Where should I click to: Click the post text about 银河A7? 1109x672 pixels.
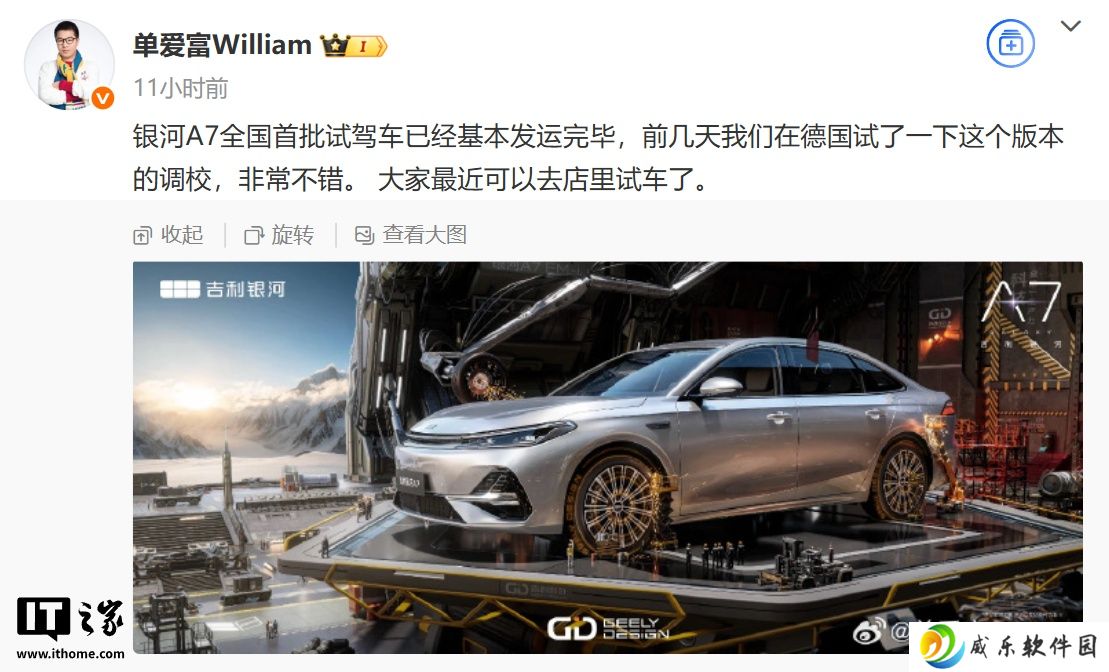(598, 158)
